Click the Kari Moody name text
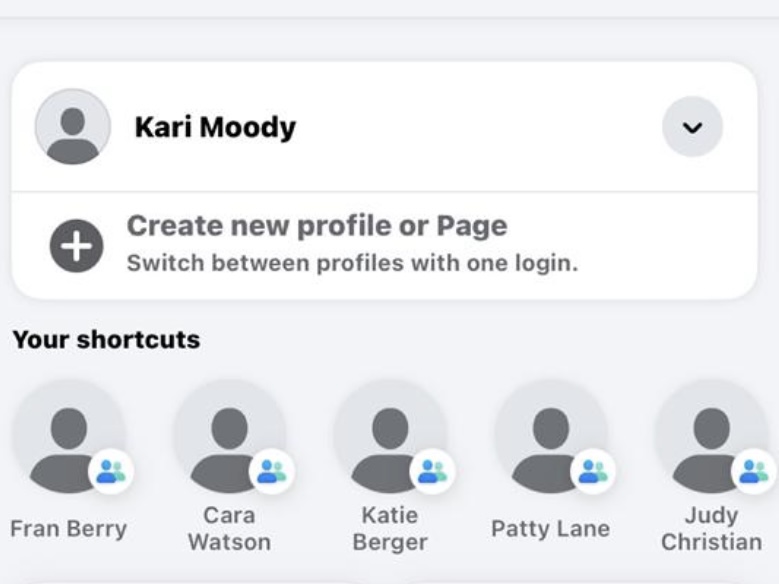 (x=215, y=128)
